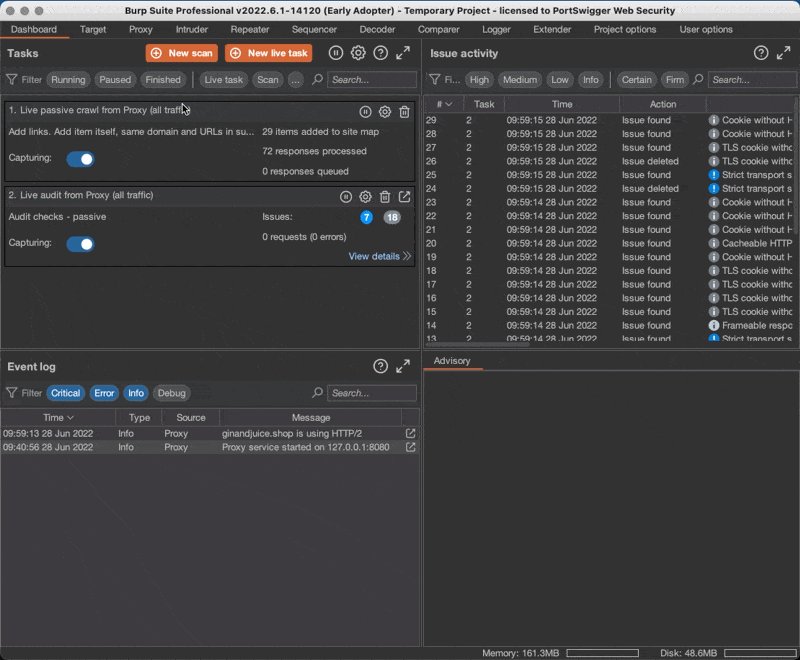Toggle Capturing switch for Live audit
The height and width of the screenshot is (660, 800).
pyautogui.click(x=80, y=244)
